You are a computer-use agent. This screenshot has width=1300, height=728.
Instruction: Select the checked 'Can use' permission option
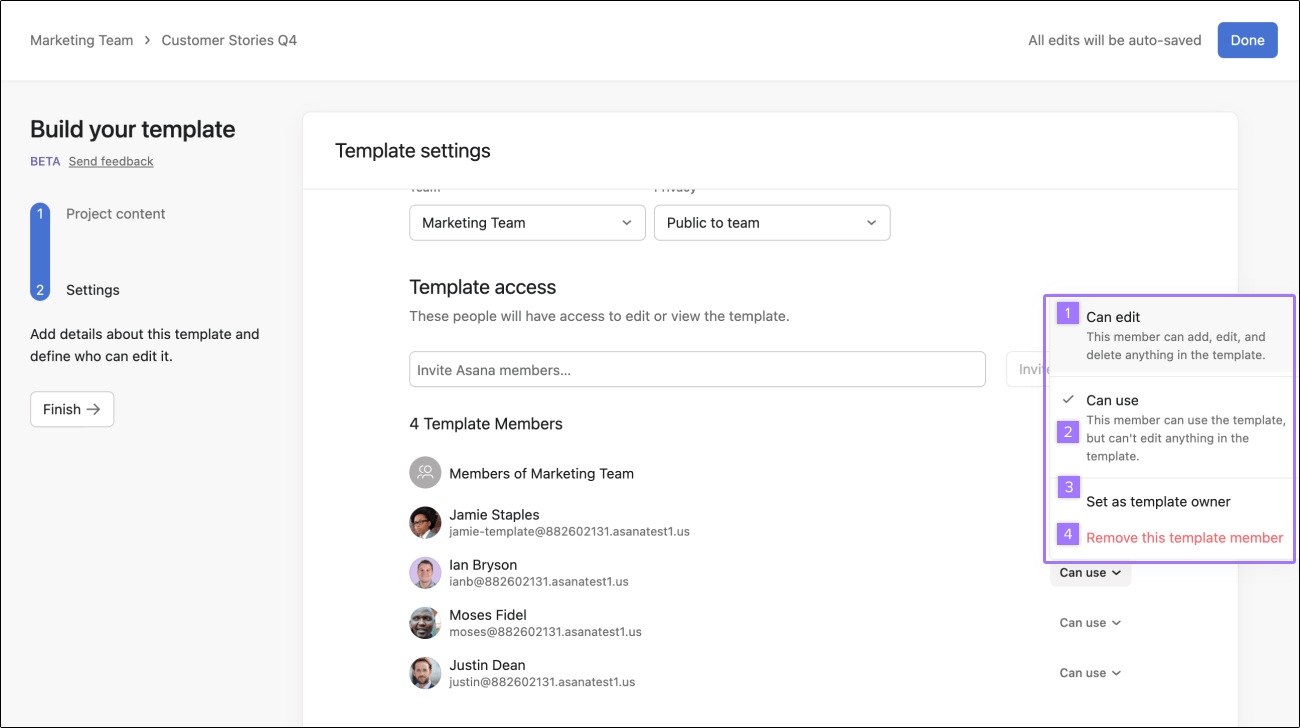click(1170, 427)
